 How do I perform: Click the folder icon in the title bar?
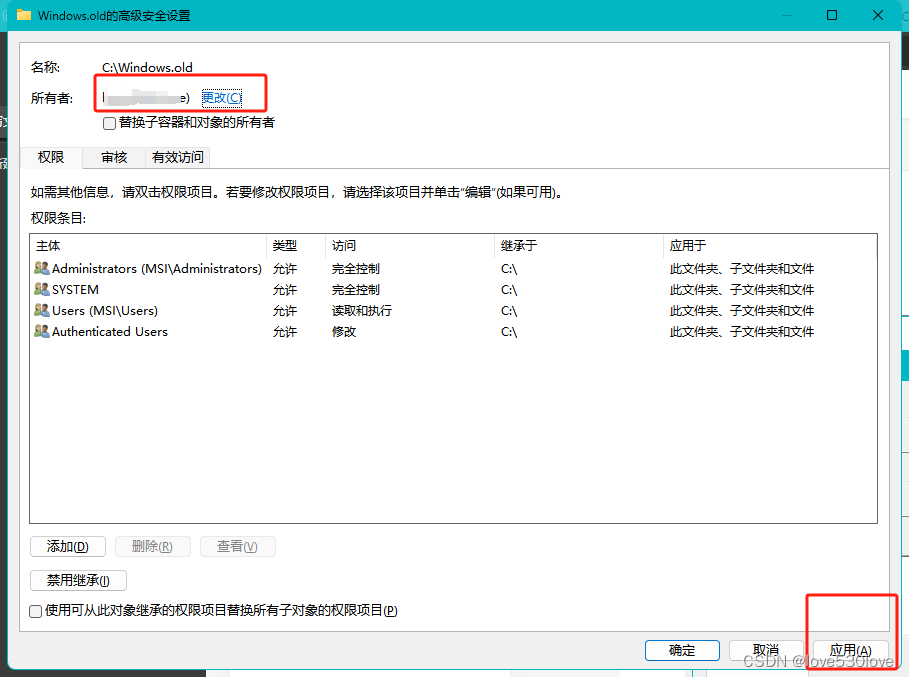(23, 15)
